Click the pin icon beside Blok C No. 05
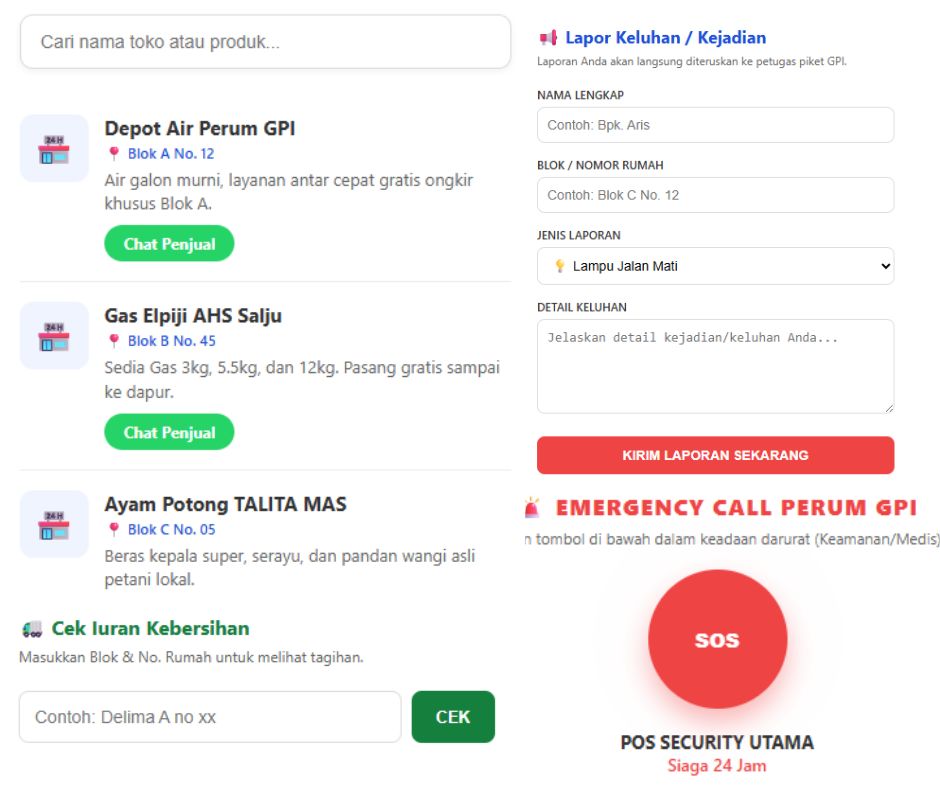Image resolution: width=940 pixels, height=788 pixels. 112,528
